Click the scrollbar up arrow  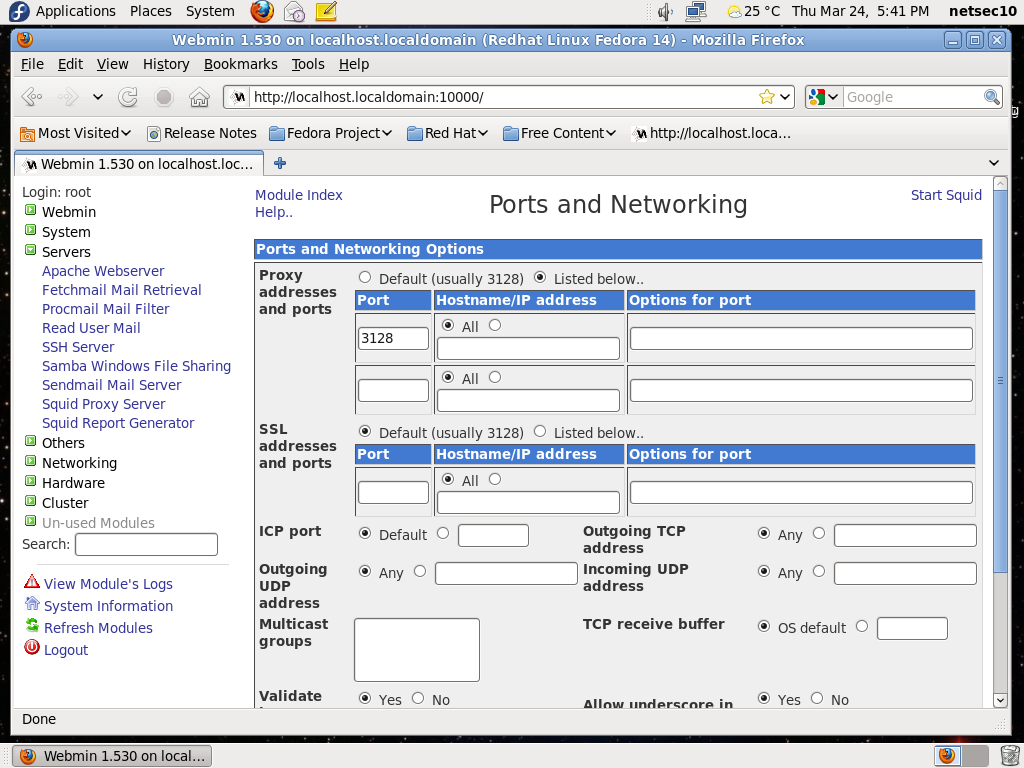click(x=1000, y=184)
